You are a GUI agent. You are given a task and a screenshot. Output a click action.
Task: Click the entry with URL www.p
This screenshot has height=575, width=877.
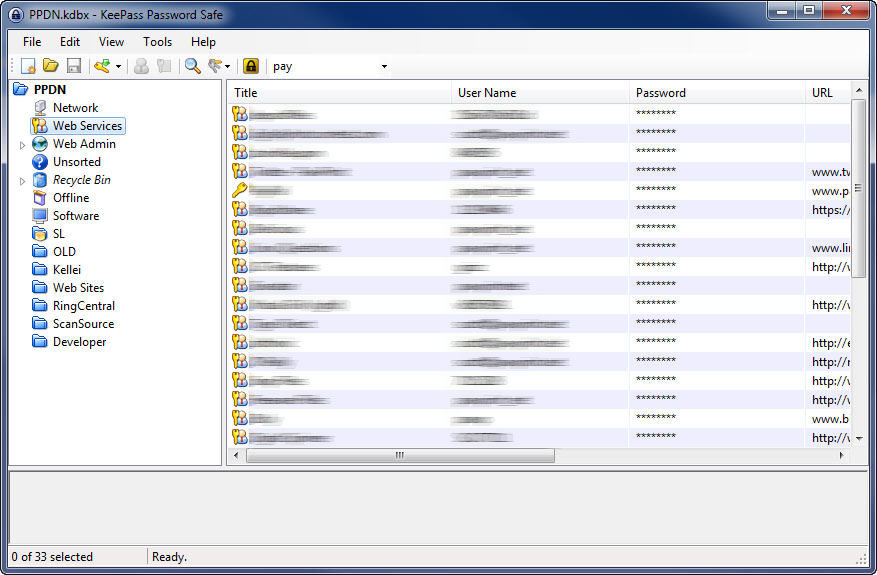[x=540, y=190]
